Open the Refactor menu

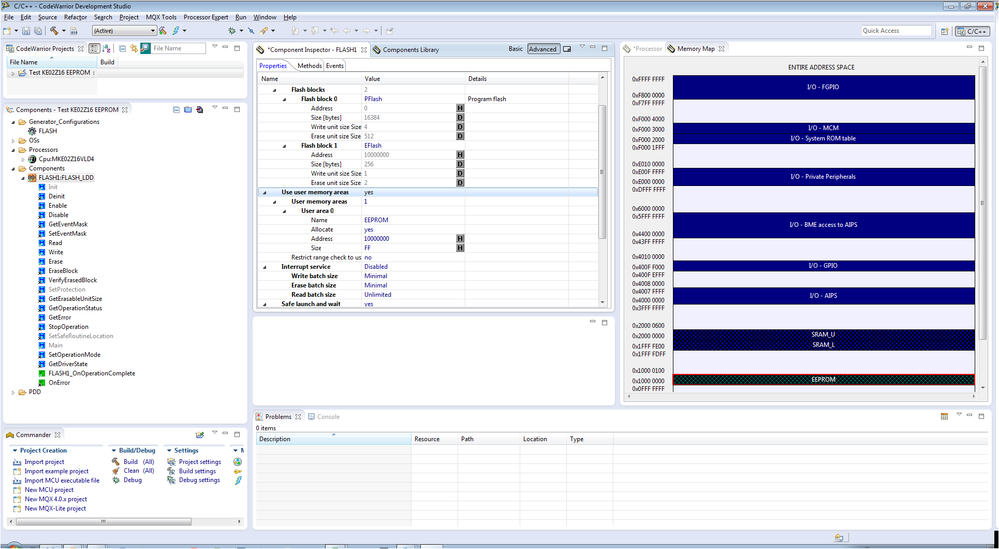point(76,17)
